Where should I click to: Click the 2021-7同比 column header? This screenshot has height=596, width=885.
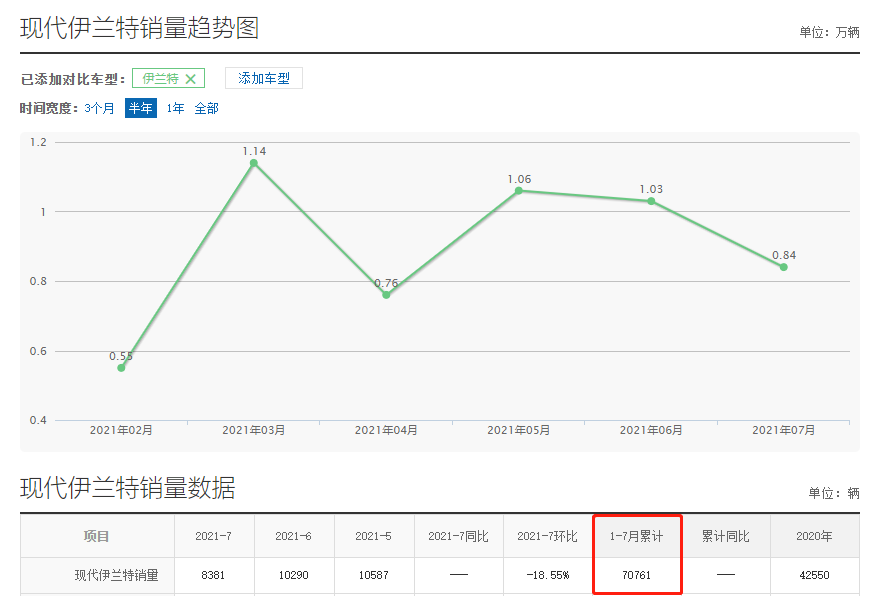[458, 536]
